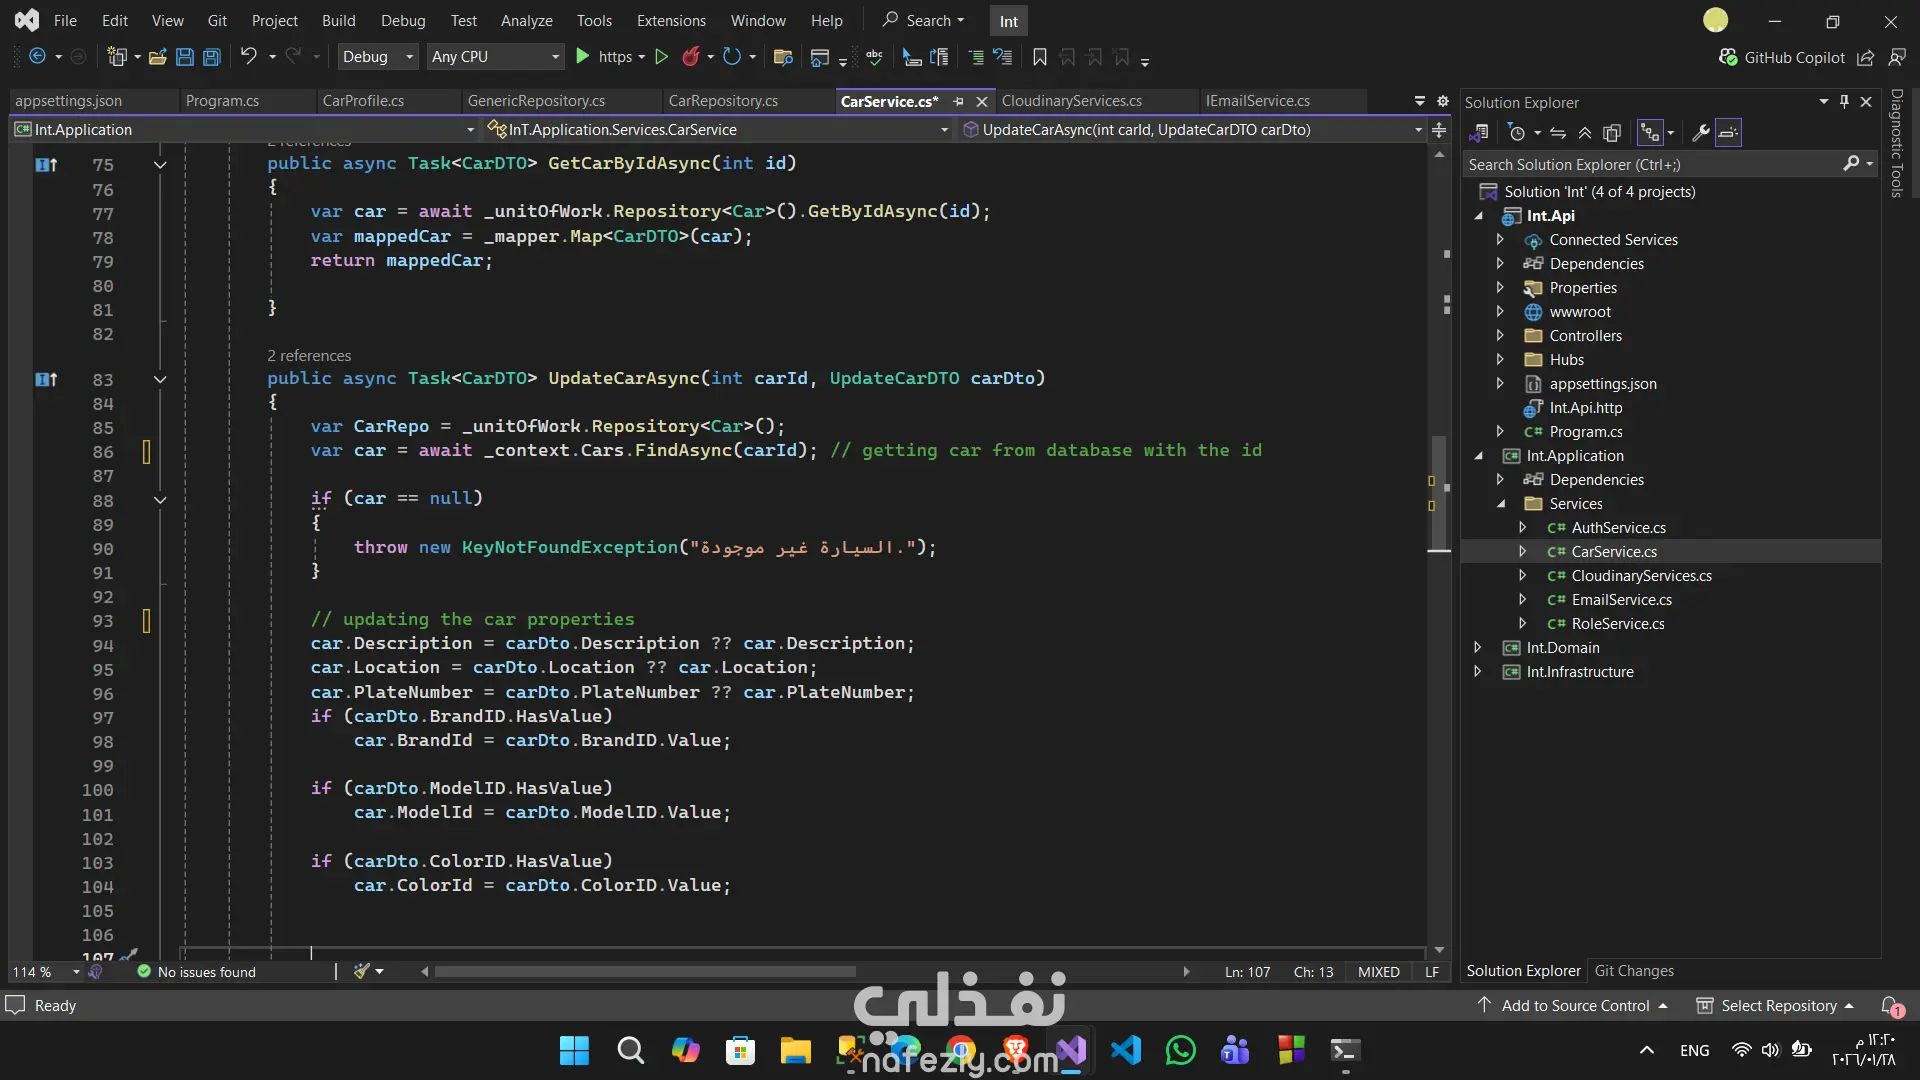The image size is (1920, 1080).
Task: Collapse the UpdateCarAsync method at line 83
Action: point(160,380)
